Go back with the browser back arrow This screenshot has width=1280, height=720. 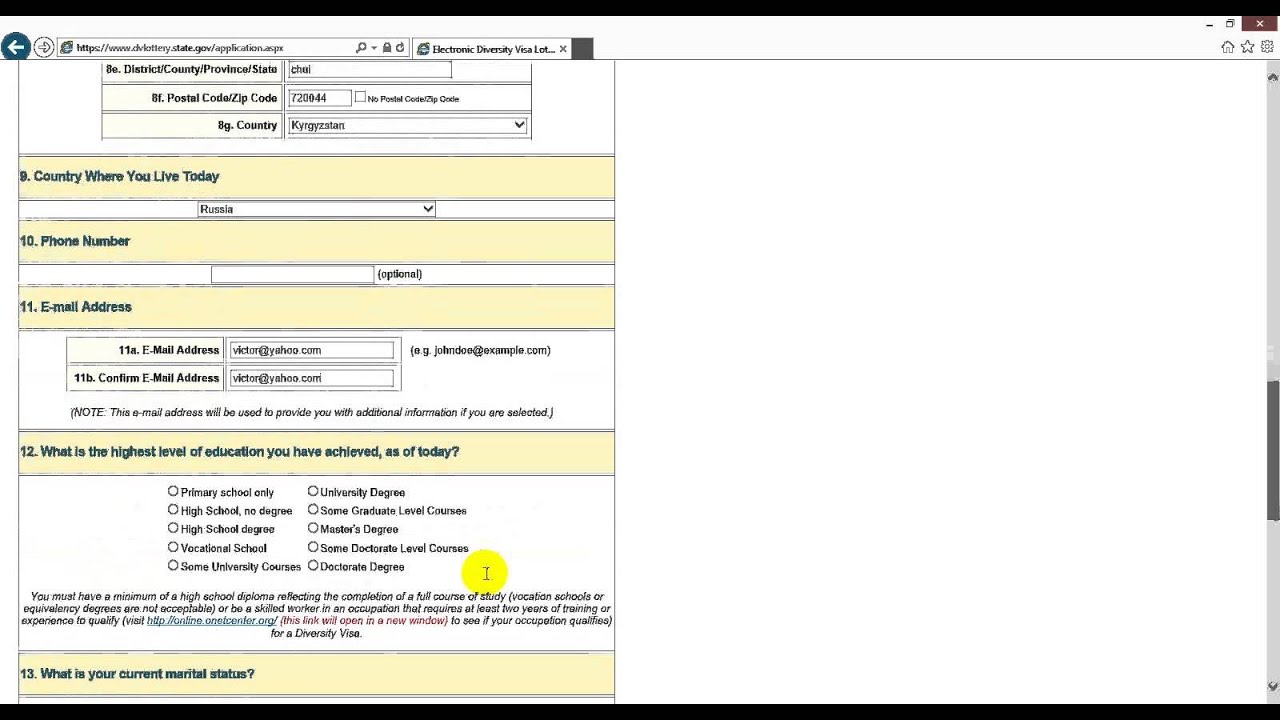click(15, 47)
